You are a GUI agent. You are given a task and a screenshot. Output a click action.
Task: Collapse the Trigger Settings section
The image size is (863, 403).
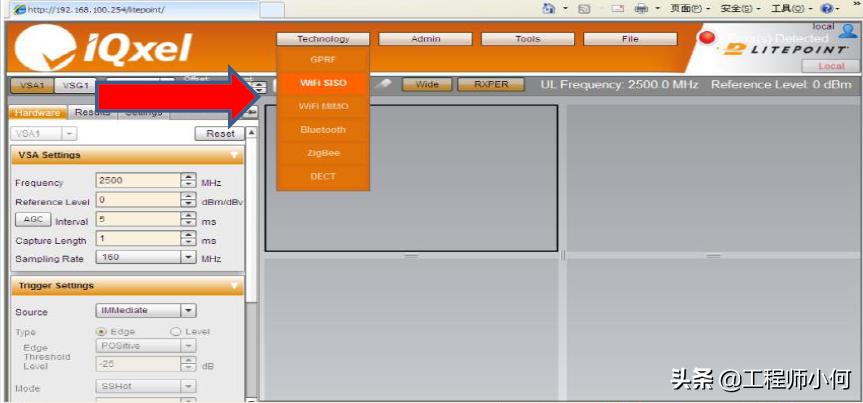[235, 286]
